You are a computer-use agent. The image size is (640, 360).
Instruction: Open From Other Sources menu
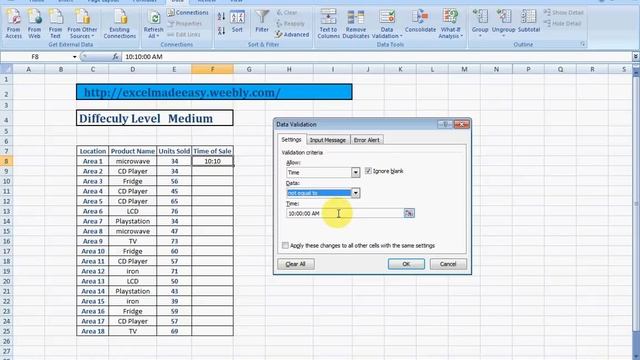pos(82,24)
